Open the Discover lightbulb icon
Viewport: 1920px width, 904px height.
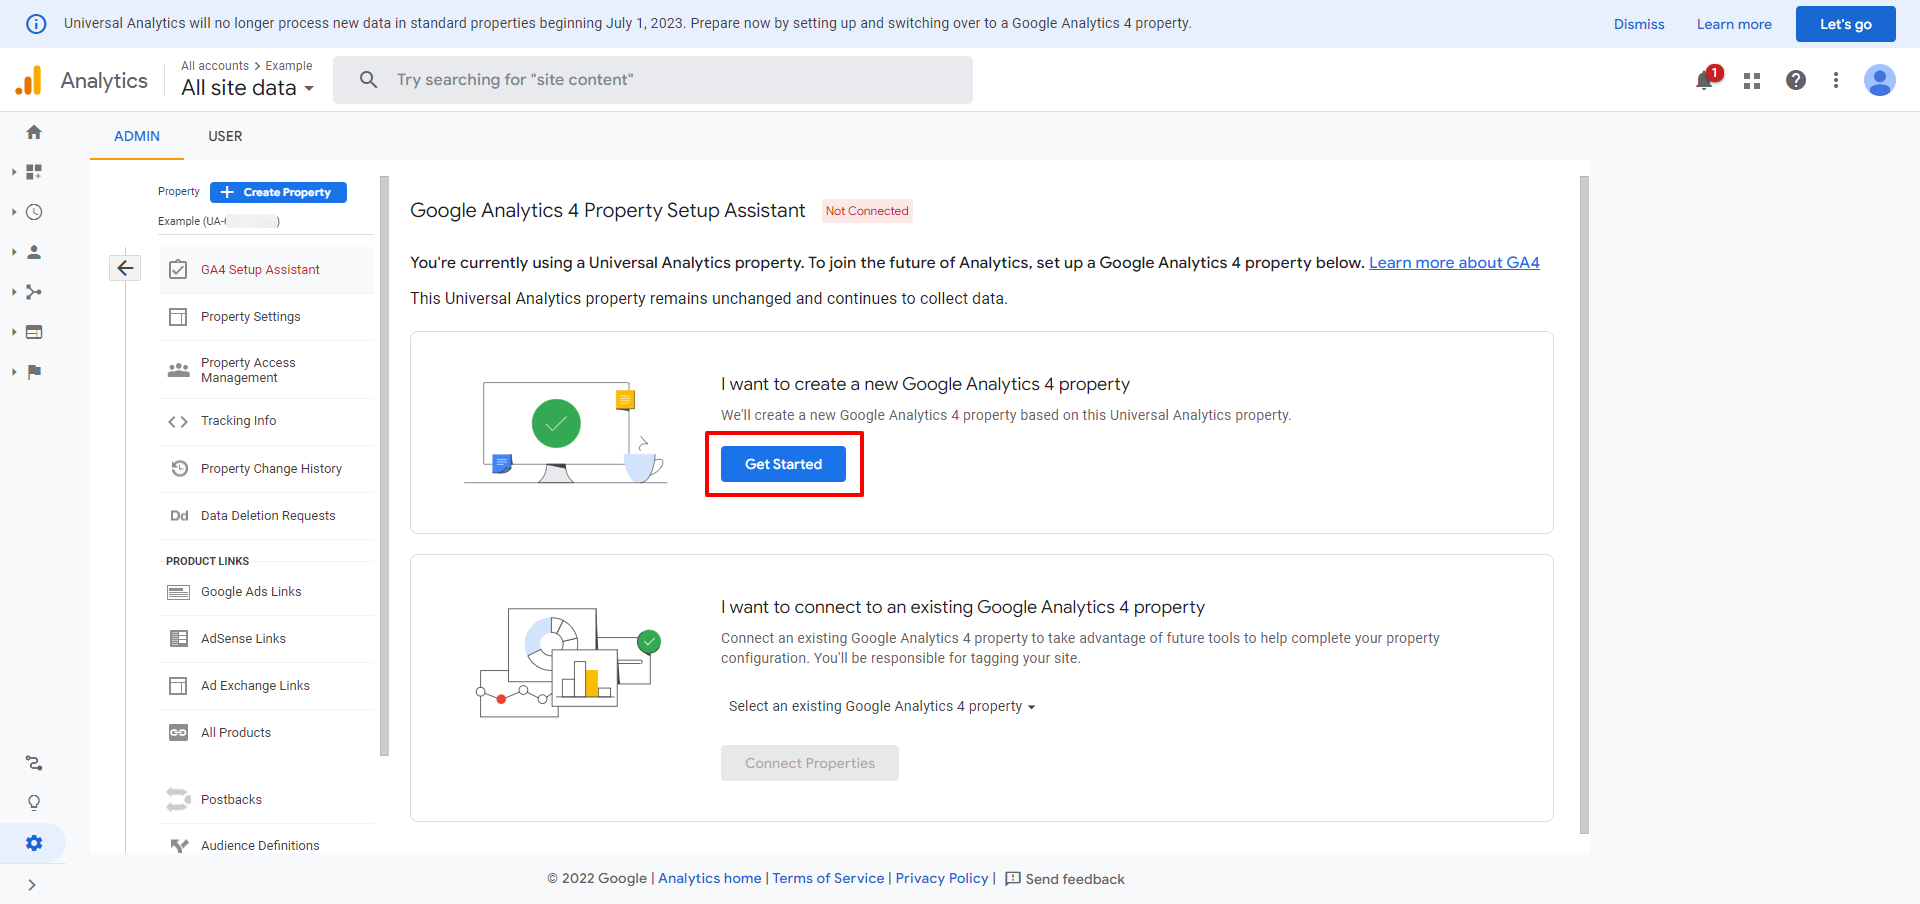34,803
